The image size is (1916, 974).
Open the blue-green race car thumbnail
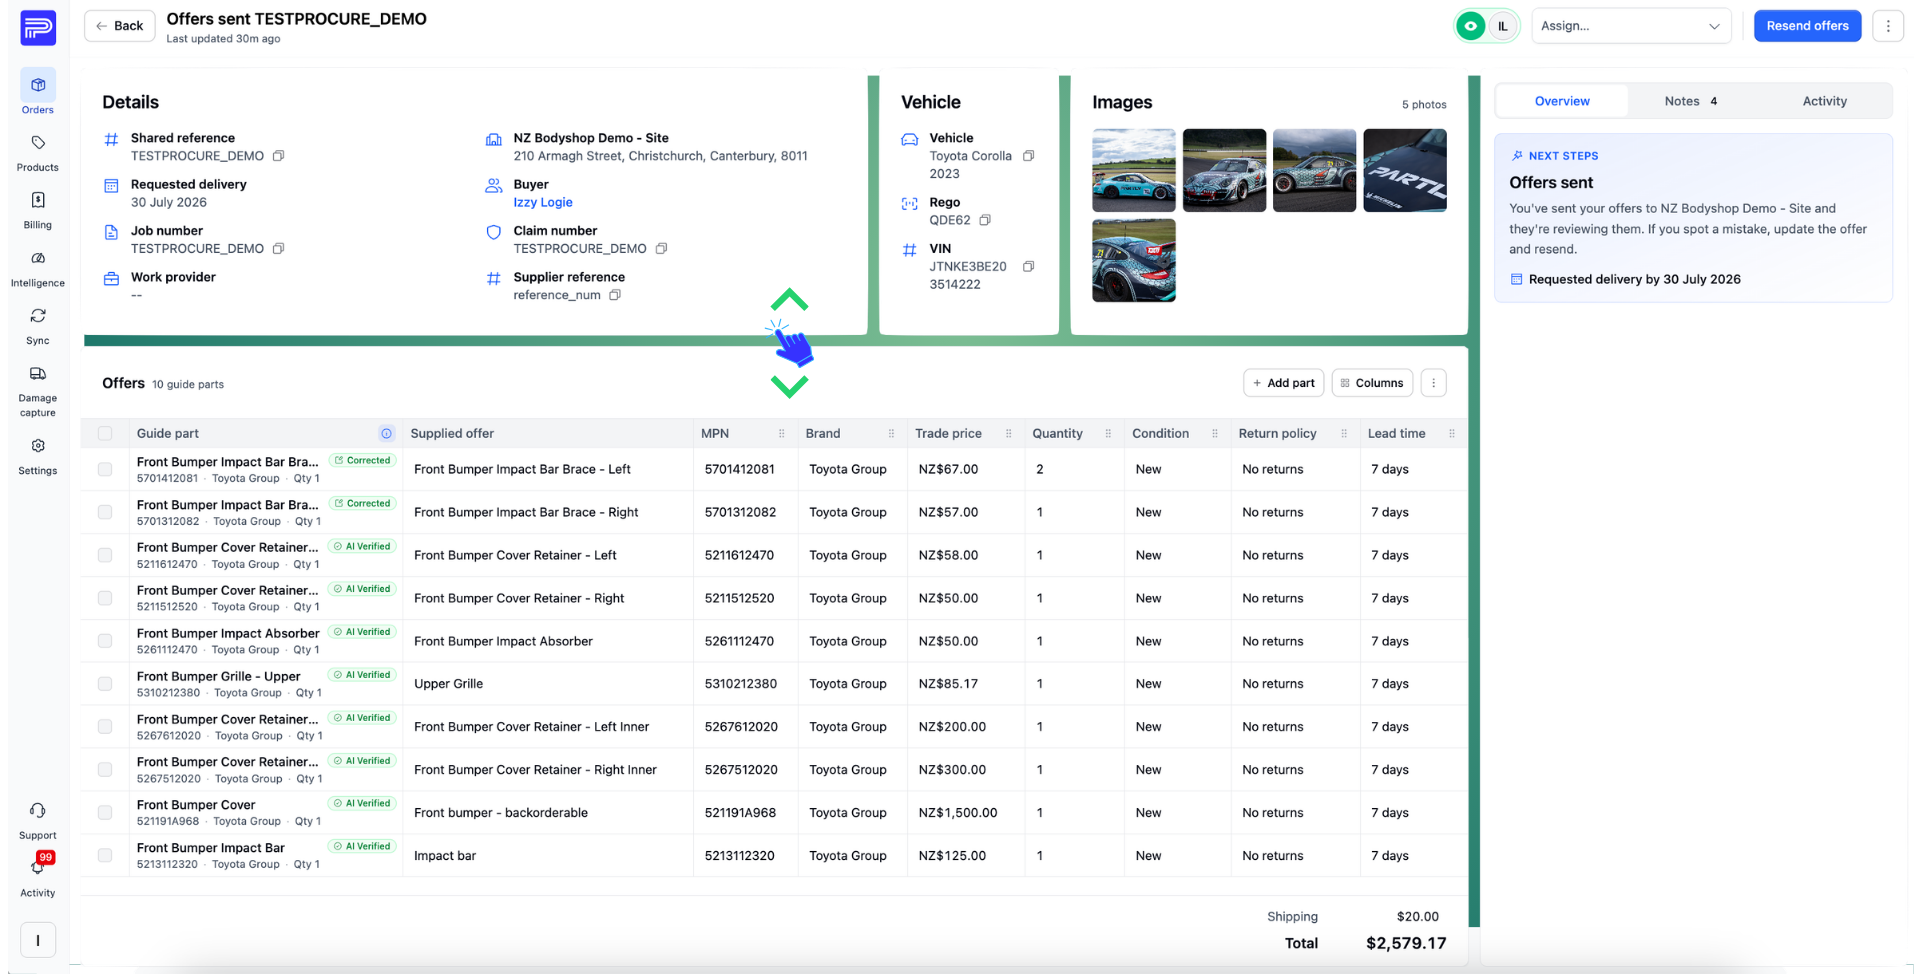coord(1134,170)
